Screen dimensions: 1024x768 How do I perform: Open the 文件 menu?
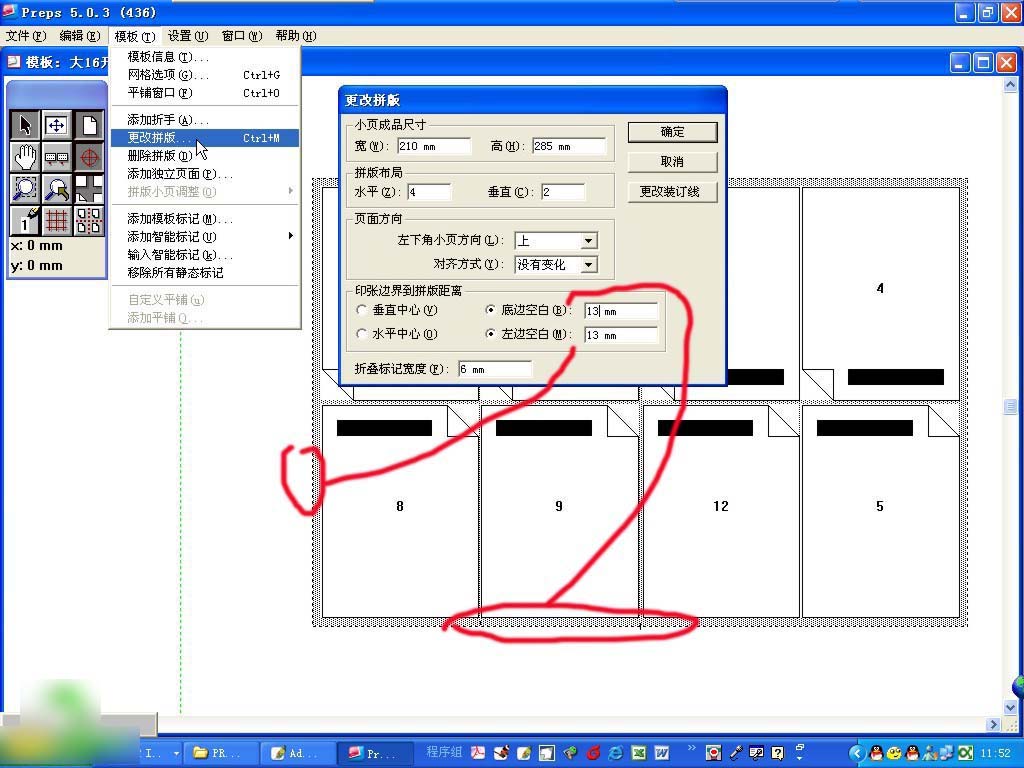[x=26, y=36]
